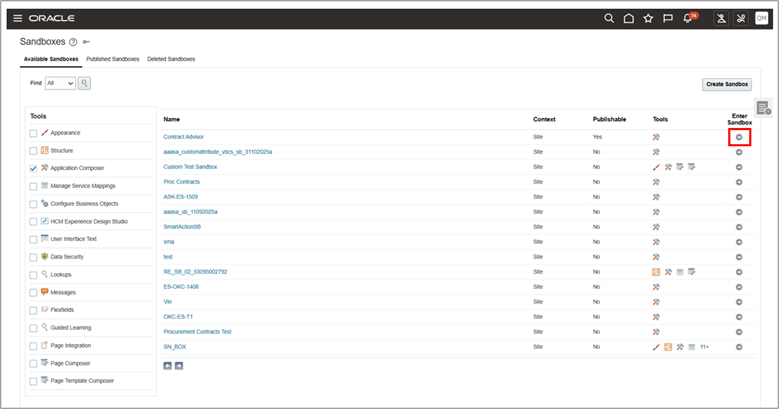Check the Structure tool checkbox
The image size is (779, 409).
33,151
